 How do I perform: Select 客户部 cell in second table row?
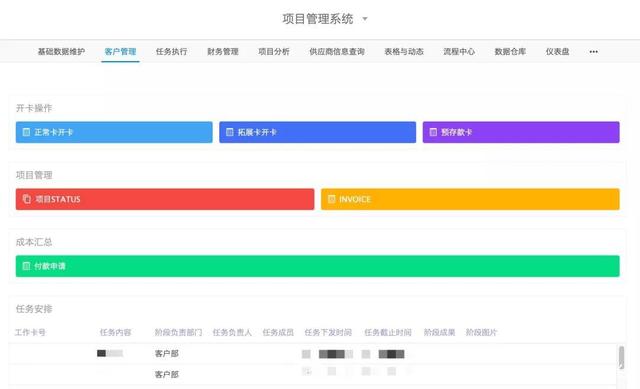(x=167, y=374)
